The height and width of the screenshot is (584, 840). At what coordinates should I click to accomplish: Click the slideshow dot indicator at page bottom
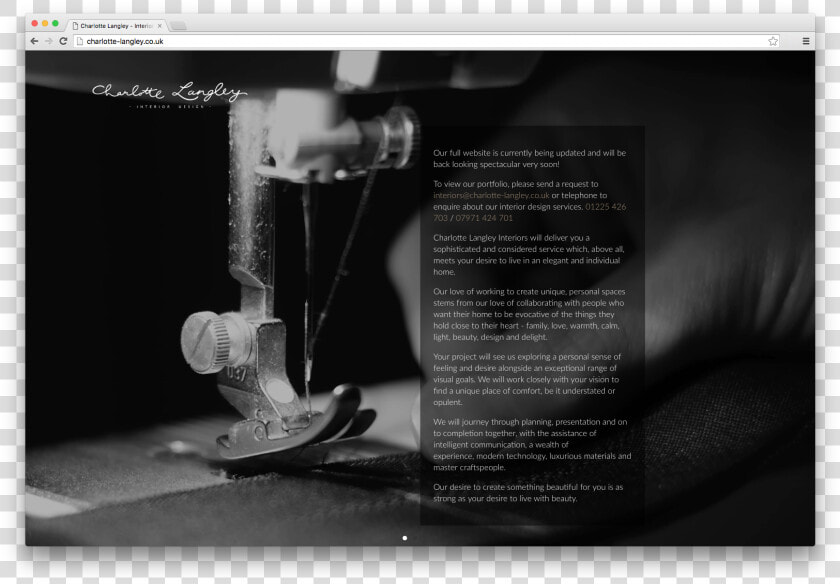click(404, 538)
